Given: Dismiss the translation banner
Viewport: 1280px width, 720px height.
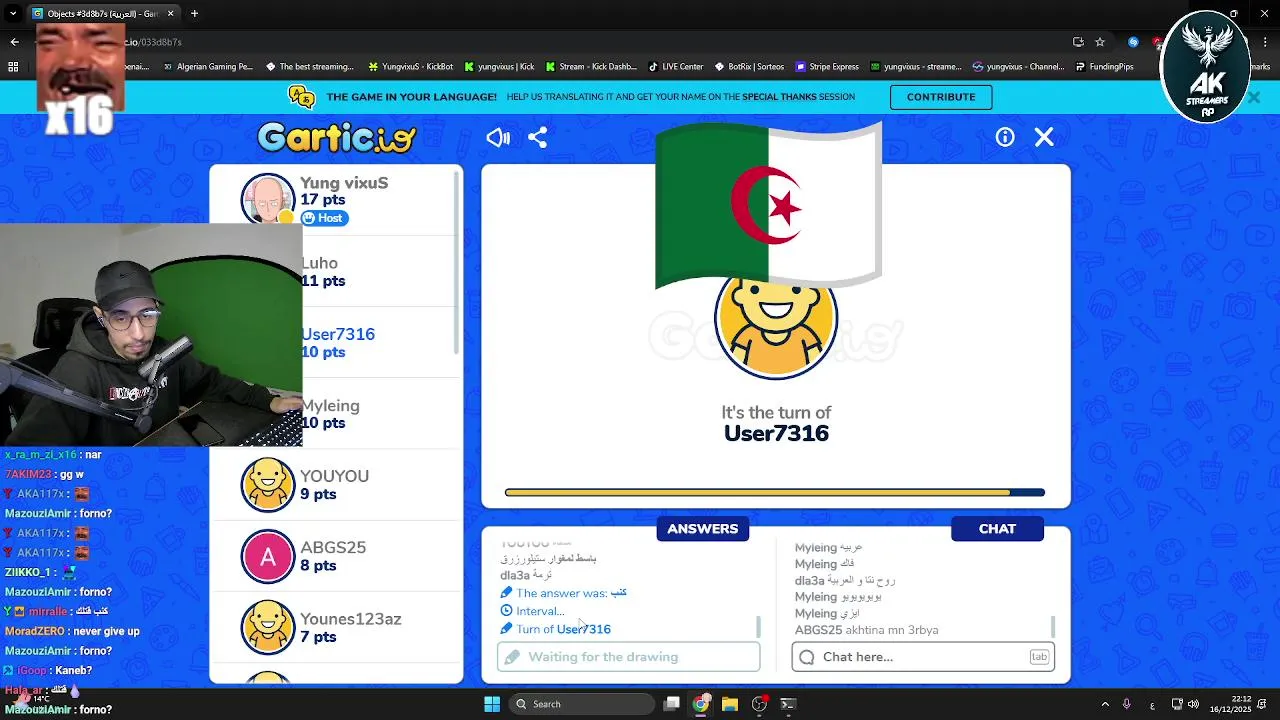Looking at the screenshot, I should tap(1253, 97).
